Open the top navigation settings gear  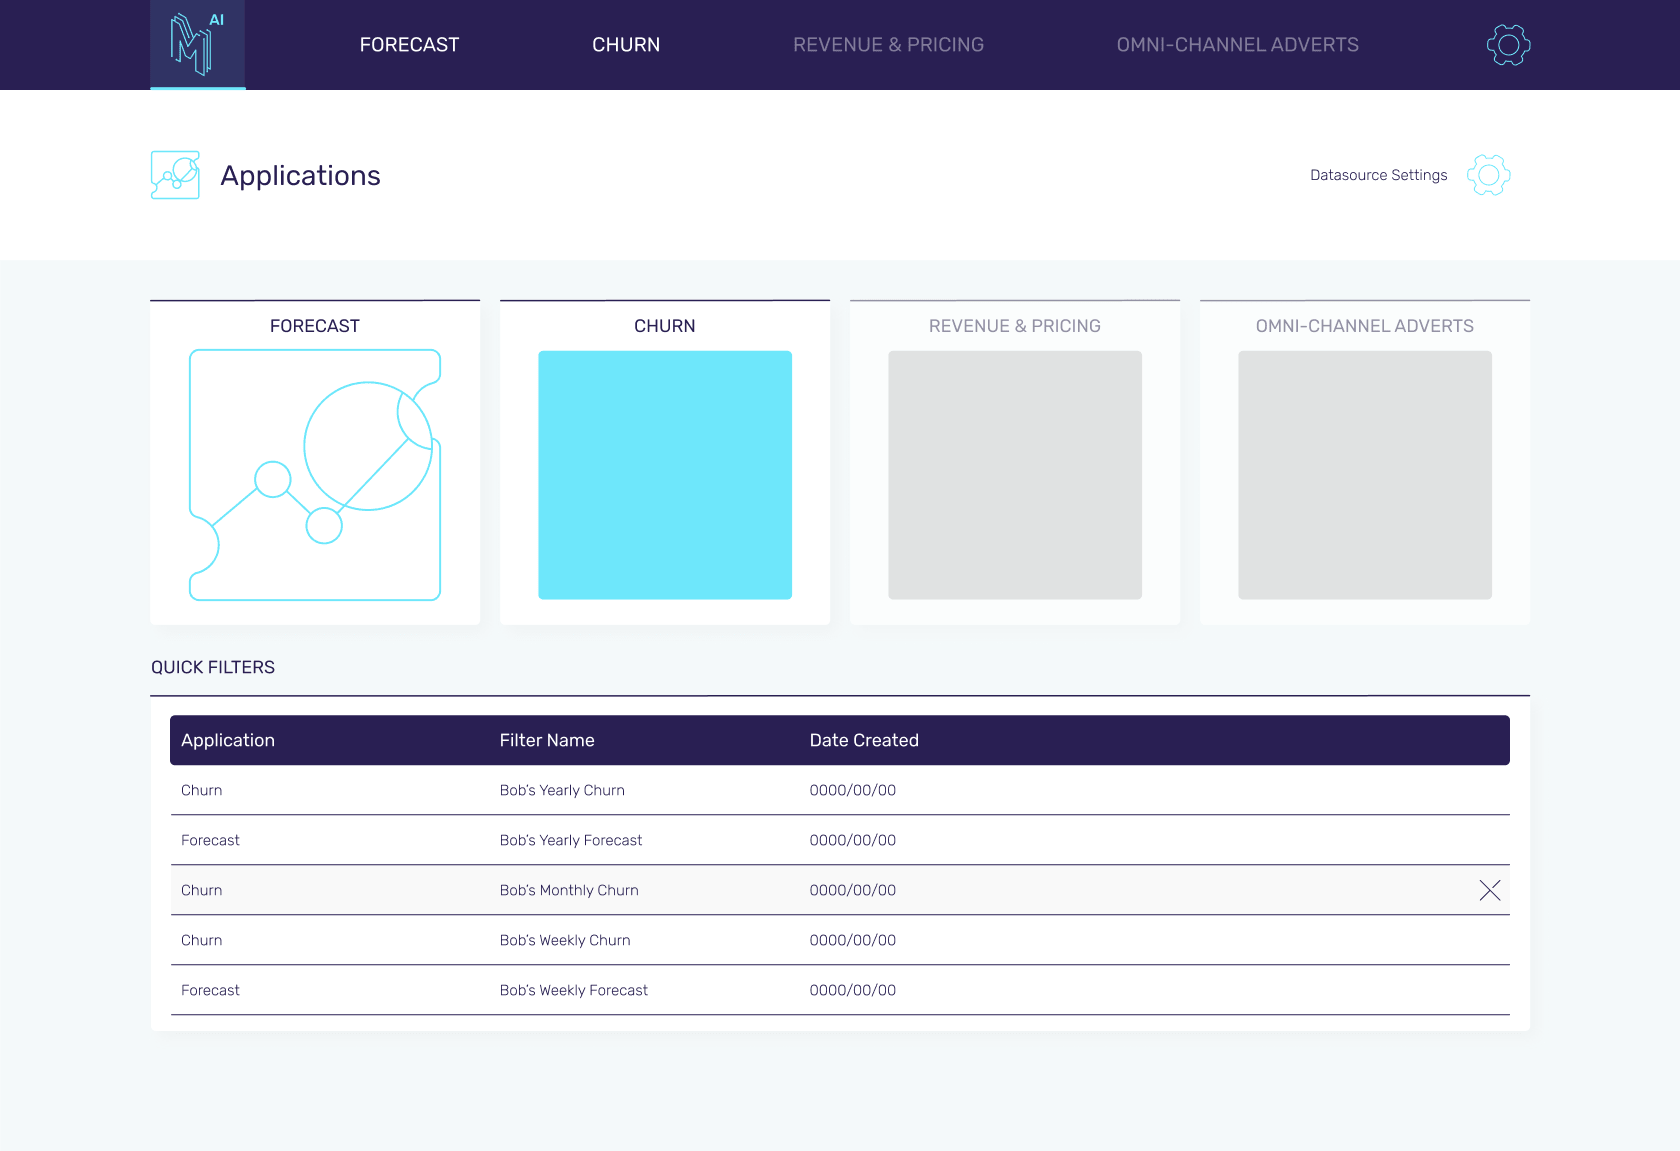(1508, 45)
